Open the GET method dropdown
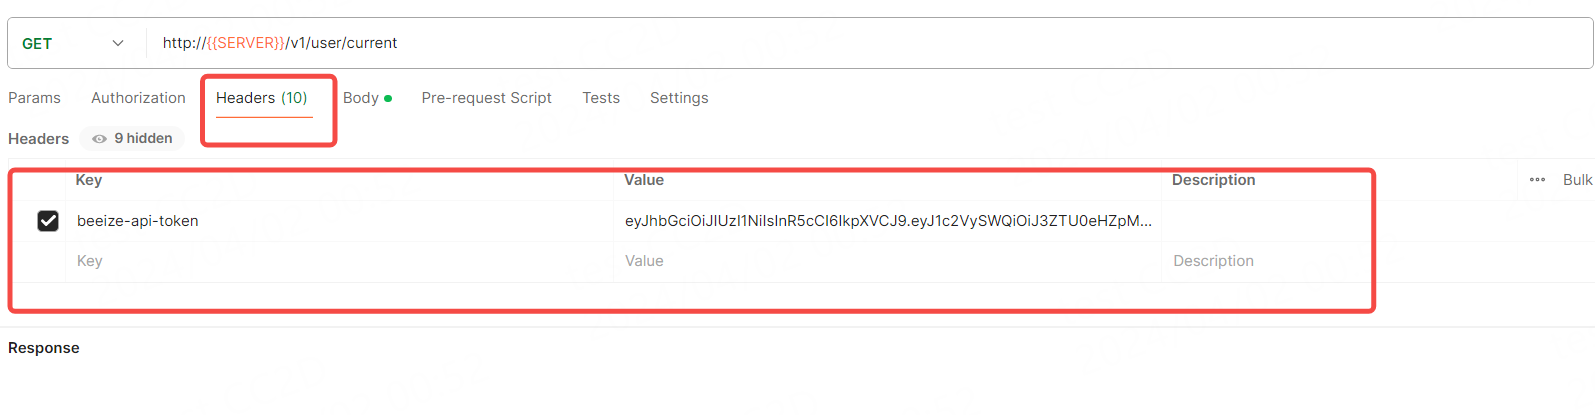The height and width of the screenshot is (415, 1595). [73, 43]
